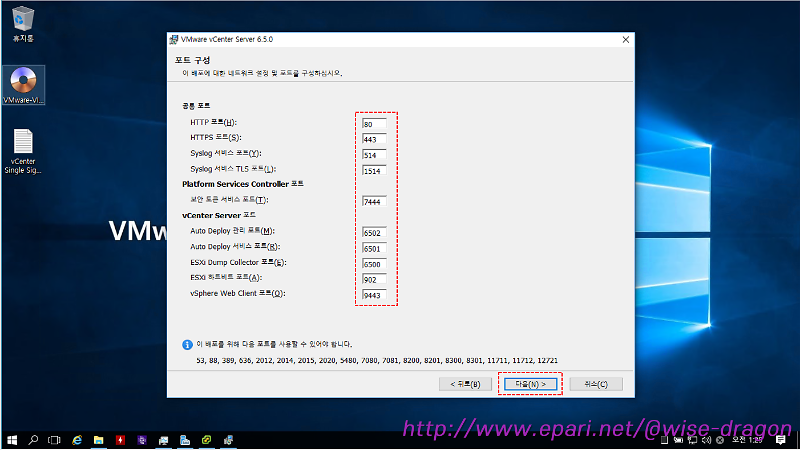Click the '공통 포트' section heading
This screenshot has width=800, height=450.
pos(196,106)
